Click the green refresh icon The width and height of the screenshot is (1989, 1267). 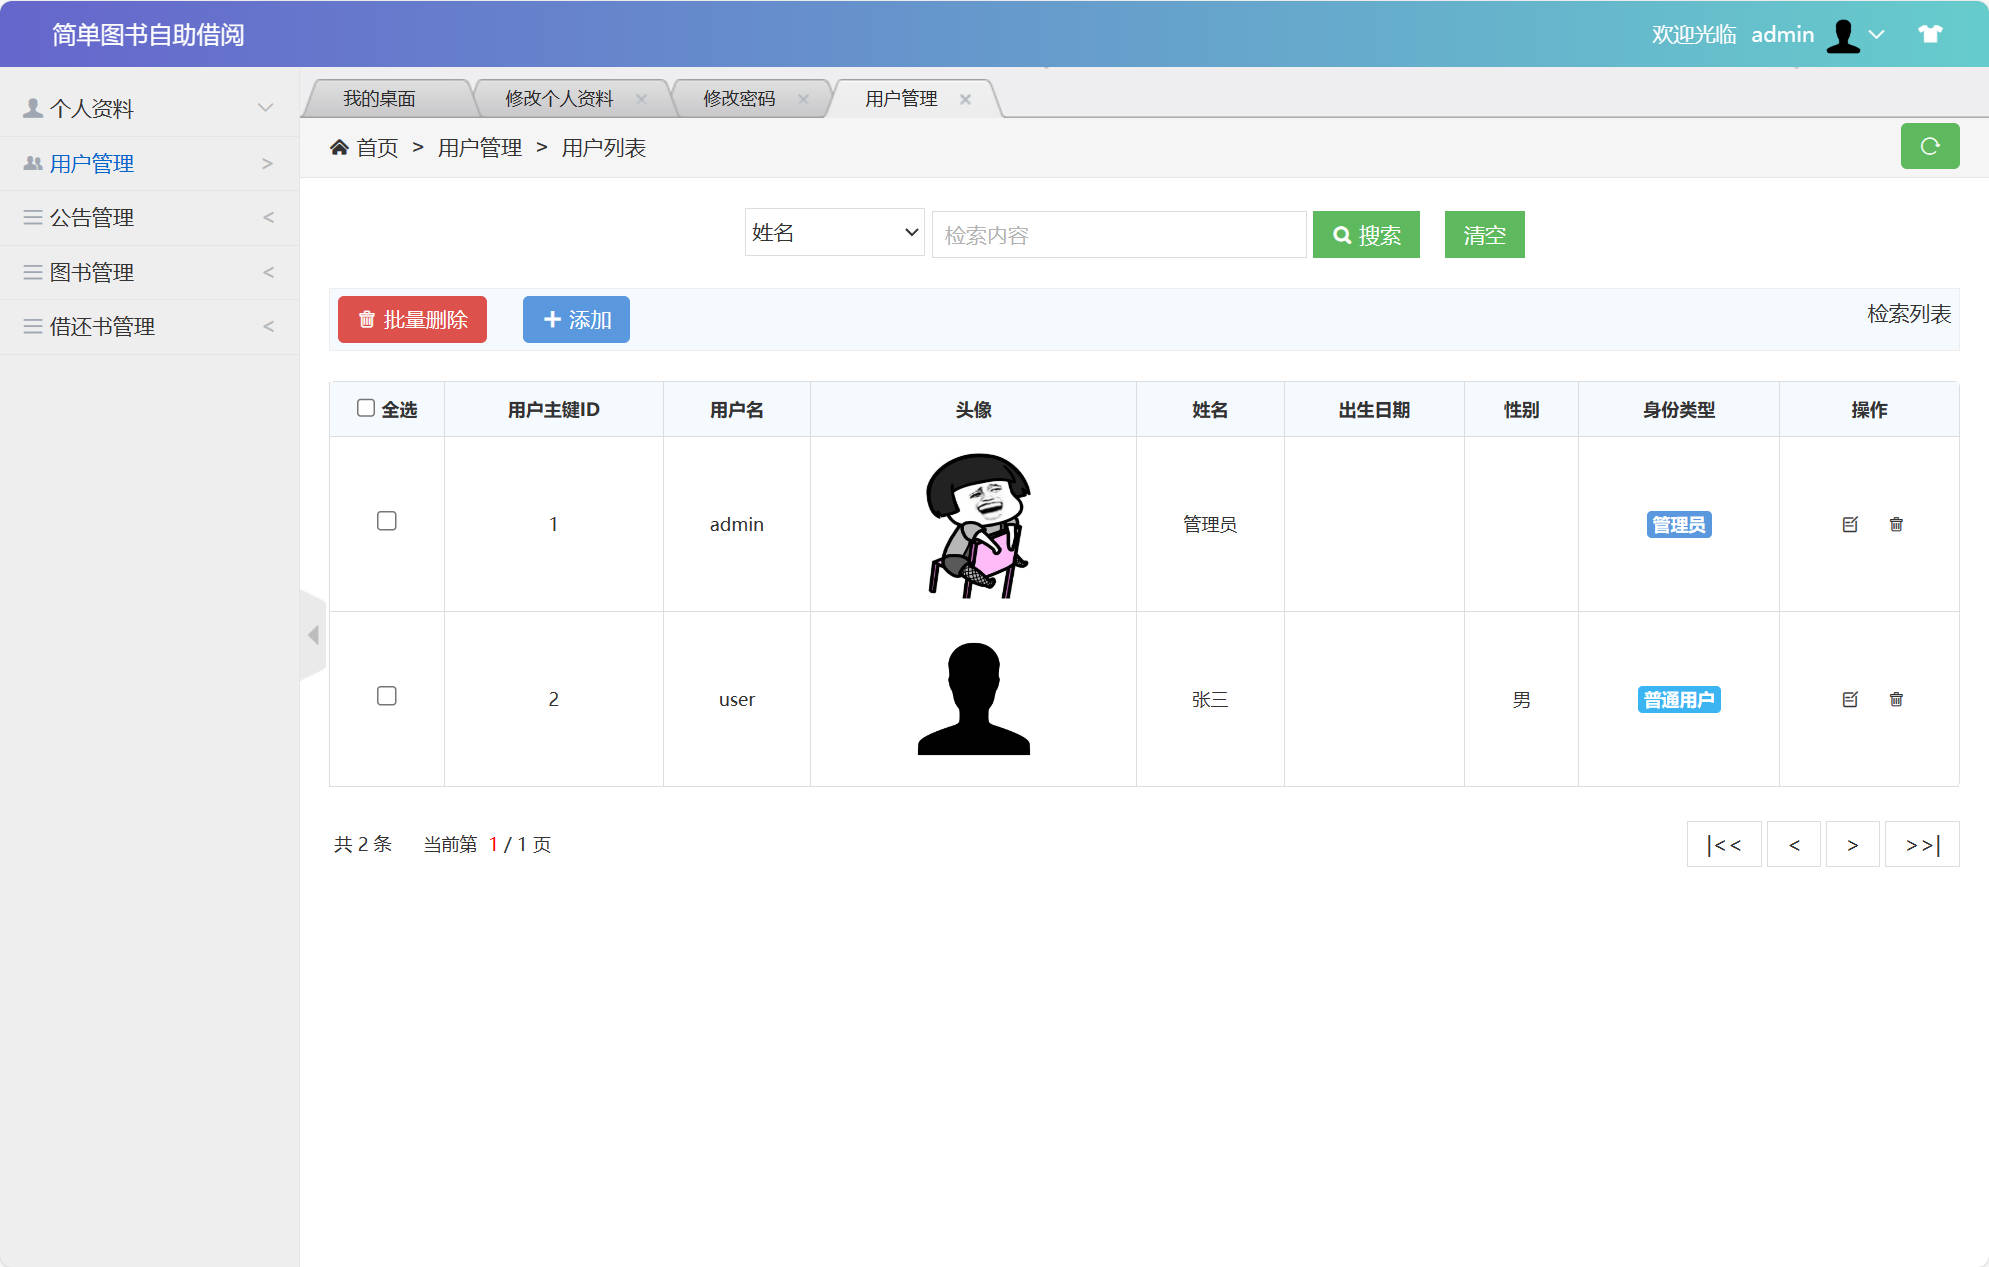tap(1931, 146)
